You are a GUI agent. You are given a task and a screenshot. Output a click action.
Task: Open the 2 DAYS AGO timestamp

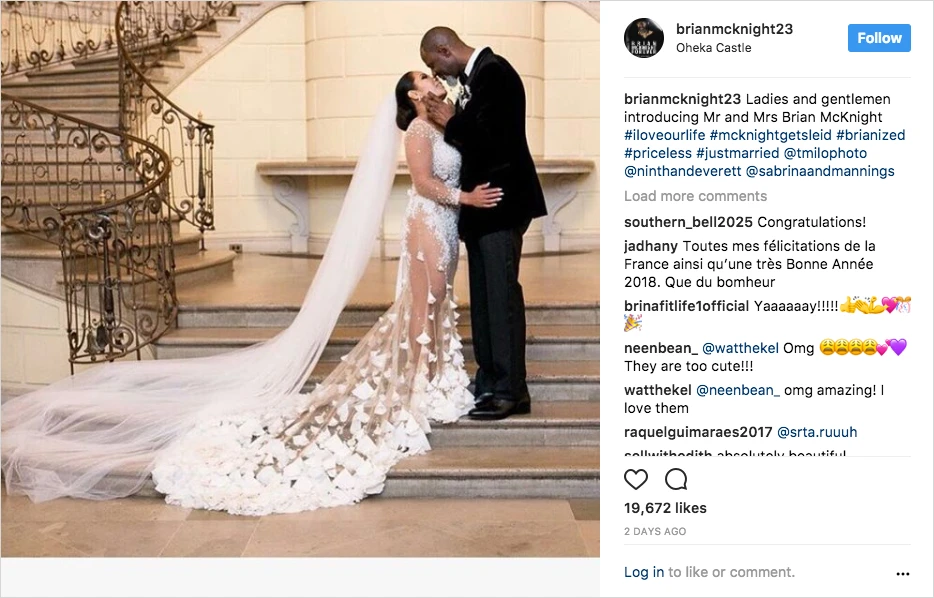(655, 531)
